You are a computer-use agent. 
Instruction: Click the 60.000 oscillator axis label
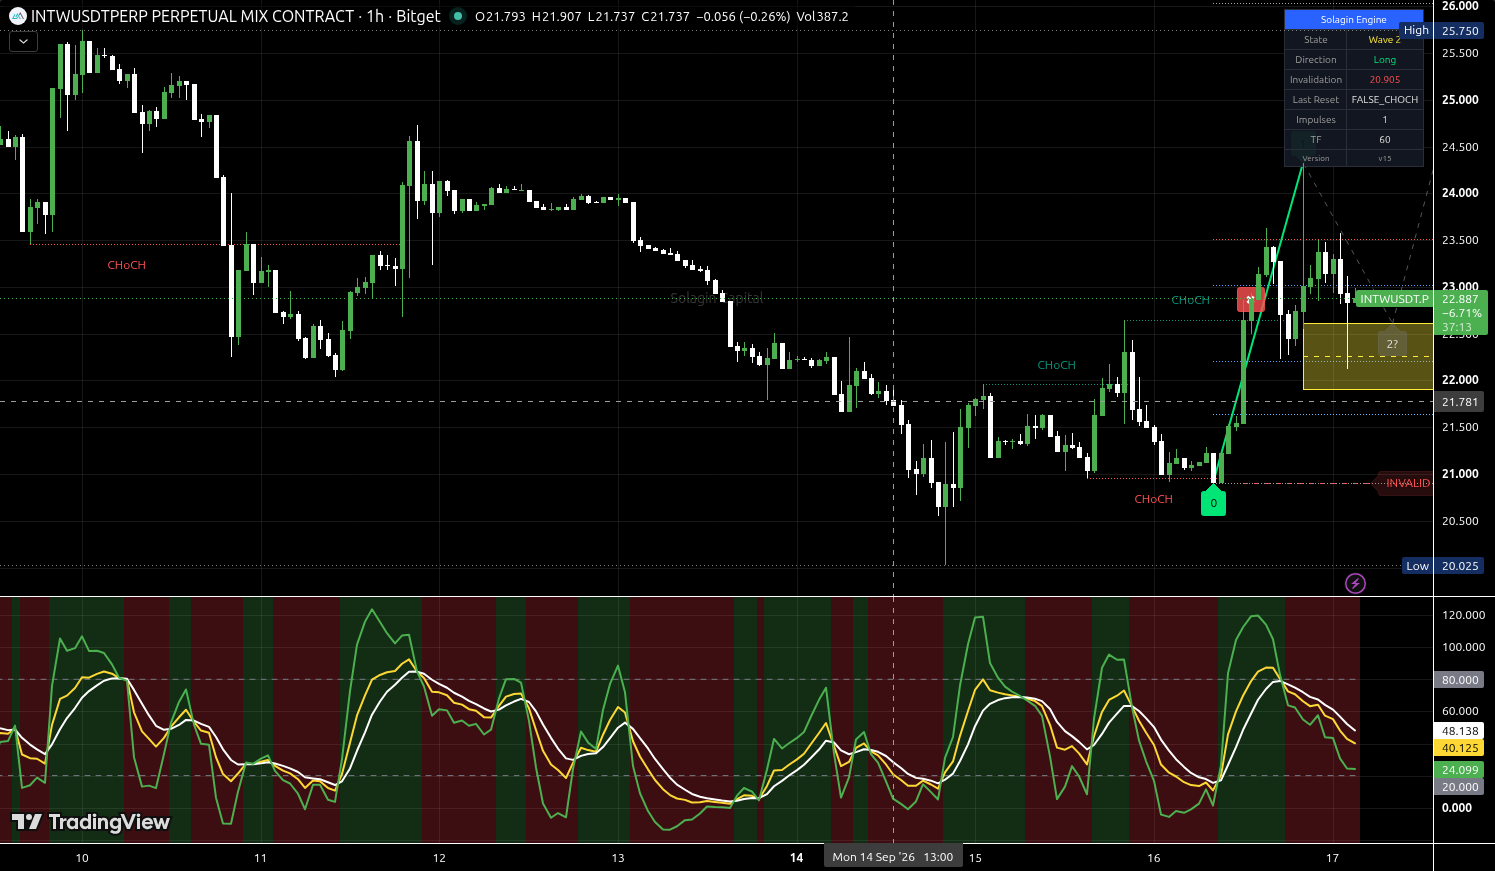[1460, 711]
